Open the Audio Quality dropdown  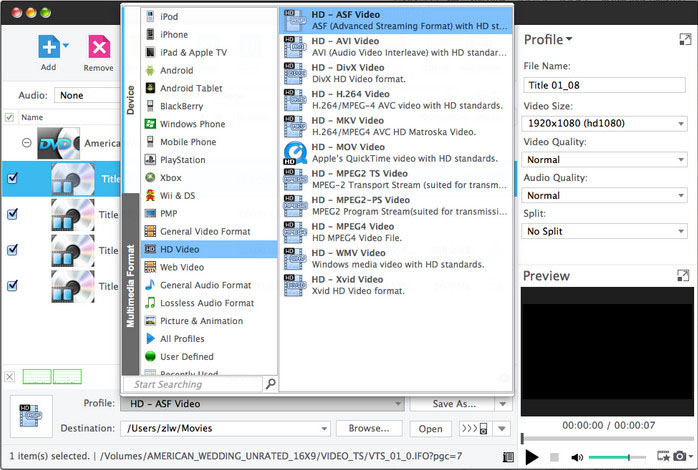(605, 195)
